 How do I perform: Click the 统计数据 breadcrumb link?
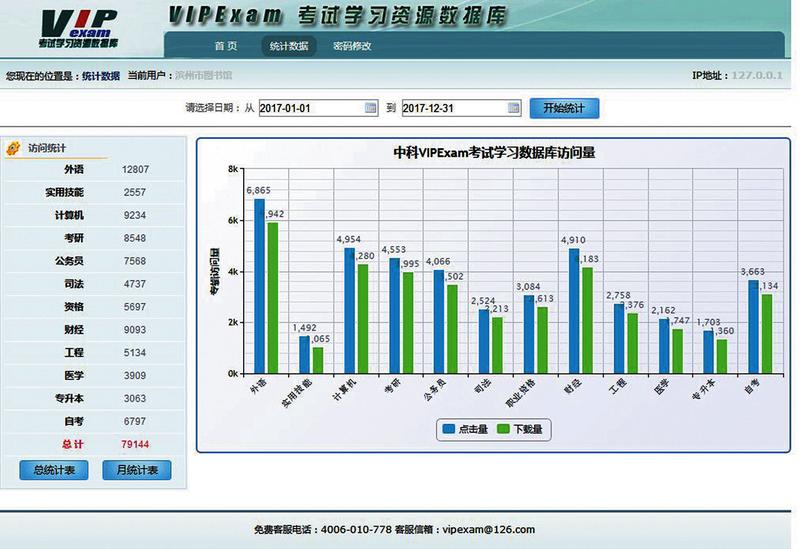[101, 76]
